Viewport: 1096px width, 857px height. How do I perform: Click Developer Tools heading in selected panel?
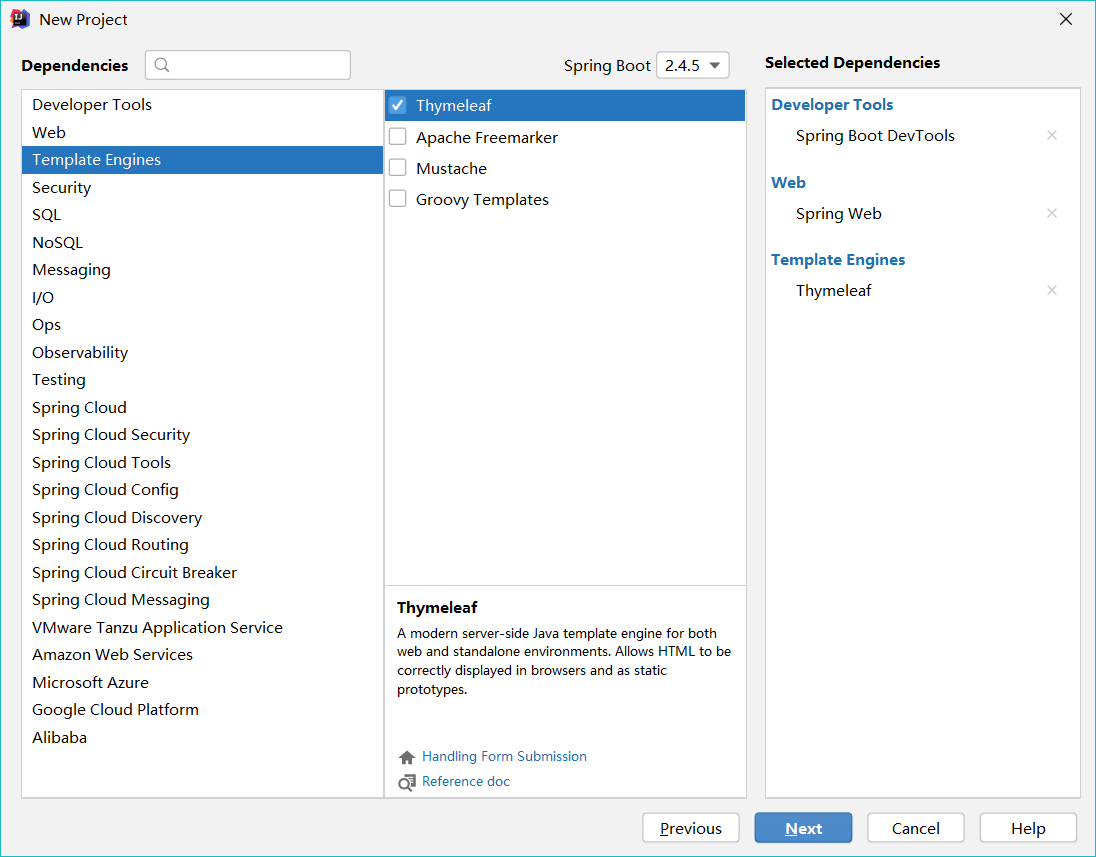(x=832, y=104)
